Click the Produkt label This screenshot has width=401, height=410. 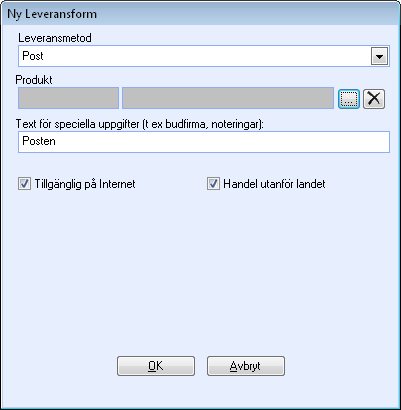[x=34, y=80]
